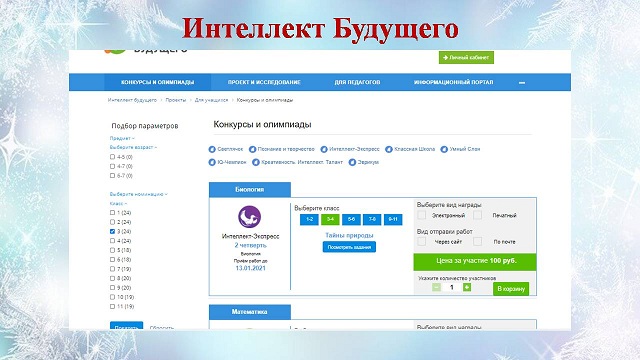Choose class 7-8 button
Image resolution: width=640 pixels, height=360 pixels.
click(x=372, y=220)
